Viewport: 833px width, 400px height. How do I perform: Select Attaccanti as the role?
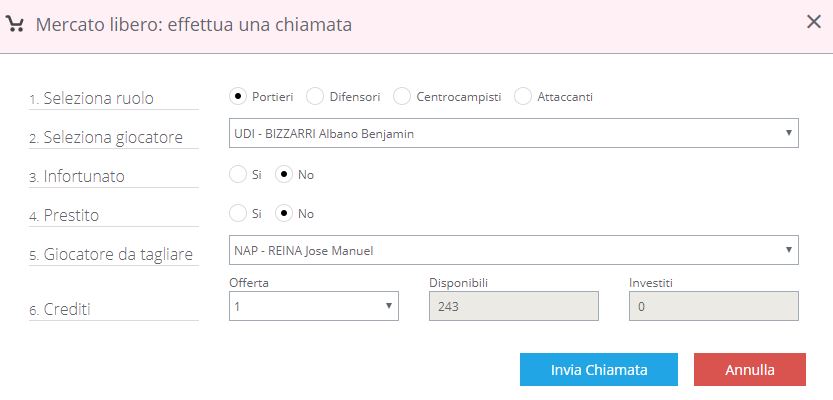[x=523, y=96]
